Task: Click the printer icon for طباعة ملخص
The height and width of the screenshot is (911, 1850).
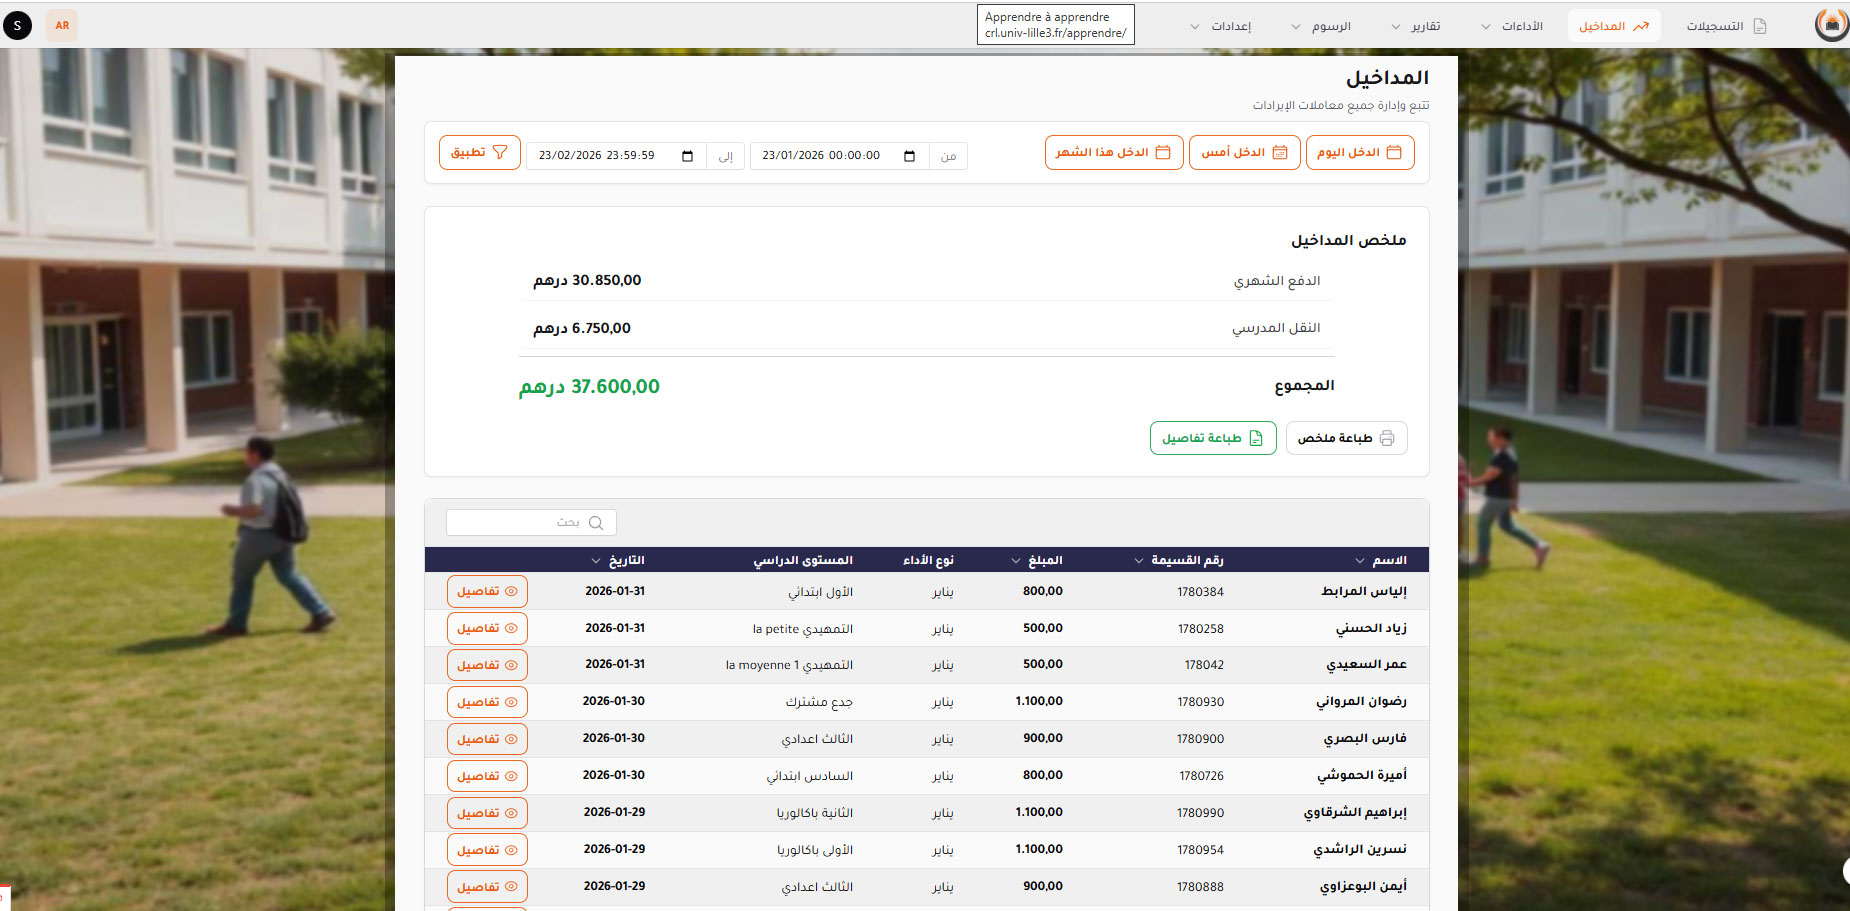Action: pyautogui.click(x=1387, y=438)
